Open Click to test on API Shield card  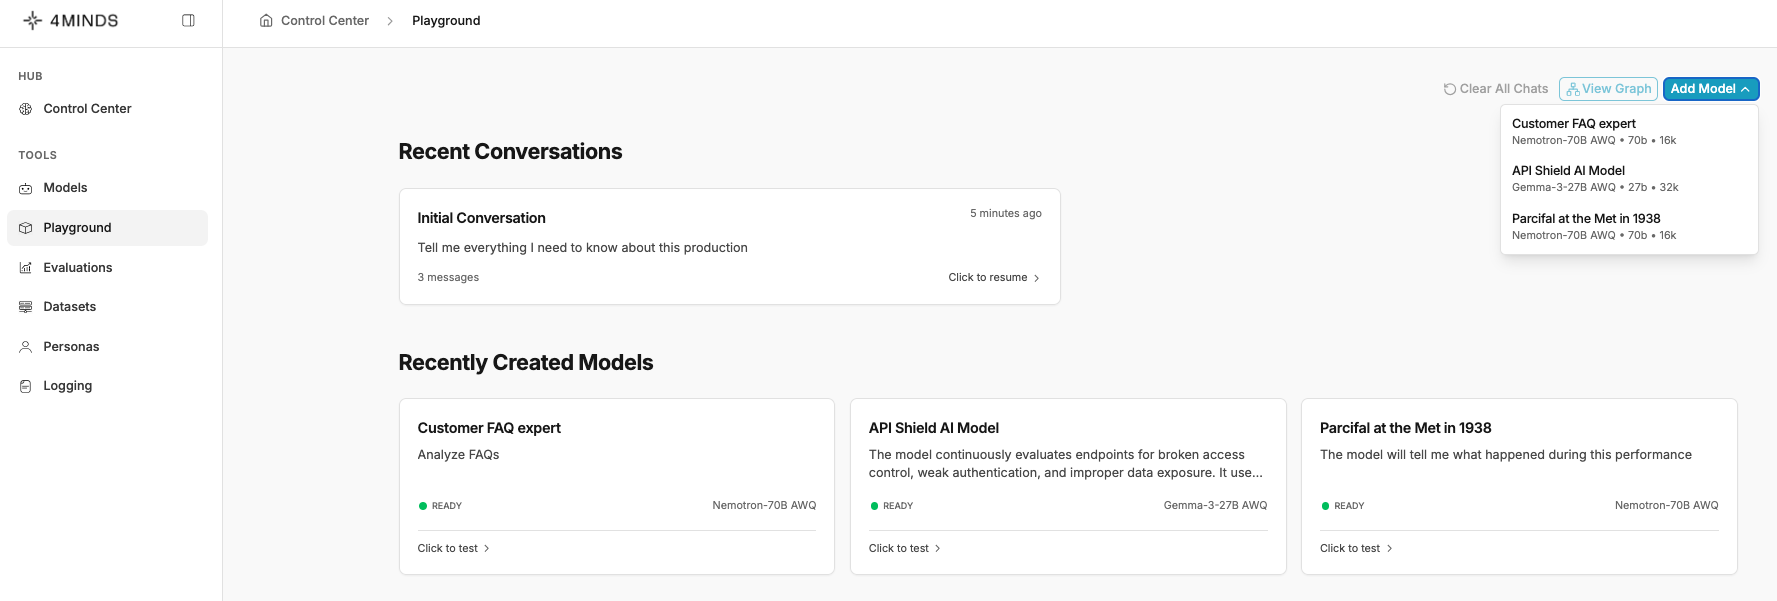pyautogui.click(x=904, y=548)
